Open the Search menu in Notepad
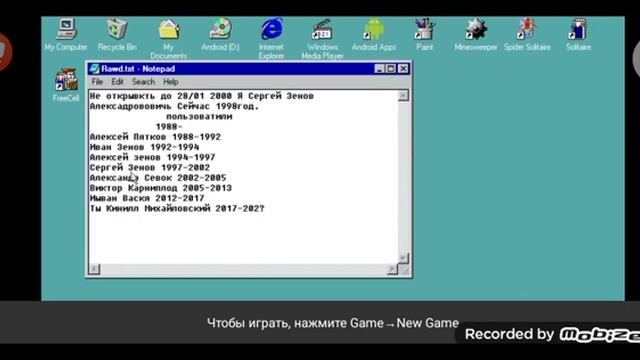This screenshot has width=640, height=360. click(143, 82)
